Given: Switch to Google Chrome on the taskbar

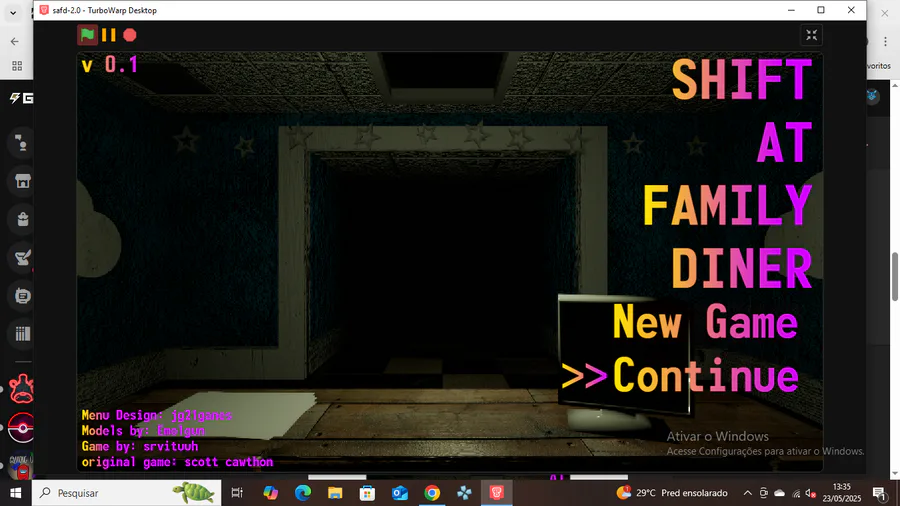Looking at the screenshot, I should tap(432, 493).
